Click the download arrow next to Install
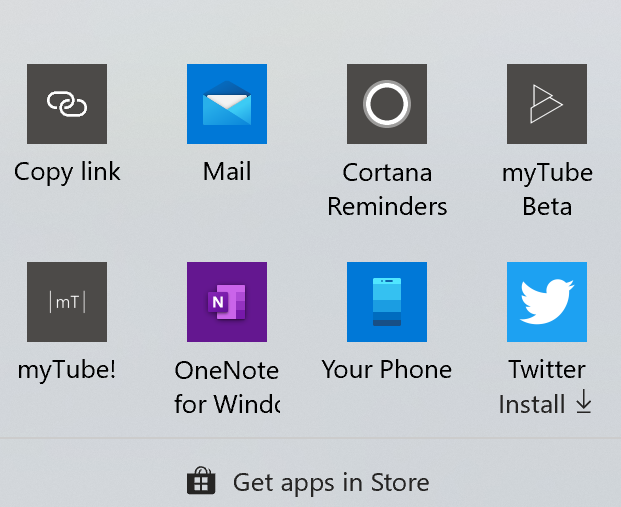 (x=583, y=402)
